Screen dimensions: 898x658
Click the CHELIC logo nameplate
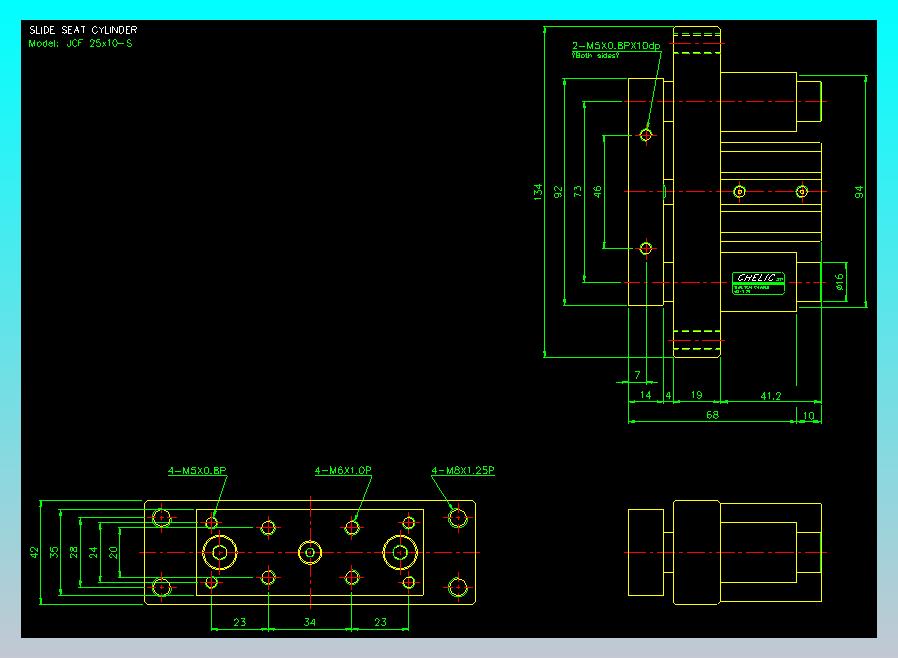click(759, 279)
